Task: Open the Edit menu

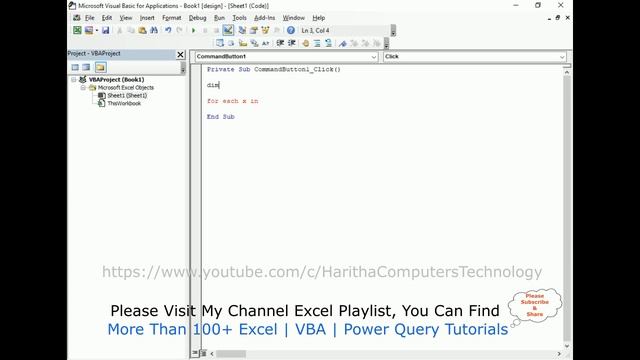Action: coord(107,18)
